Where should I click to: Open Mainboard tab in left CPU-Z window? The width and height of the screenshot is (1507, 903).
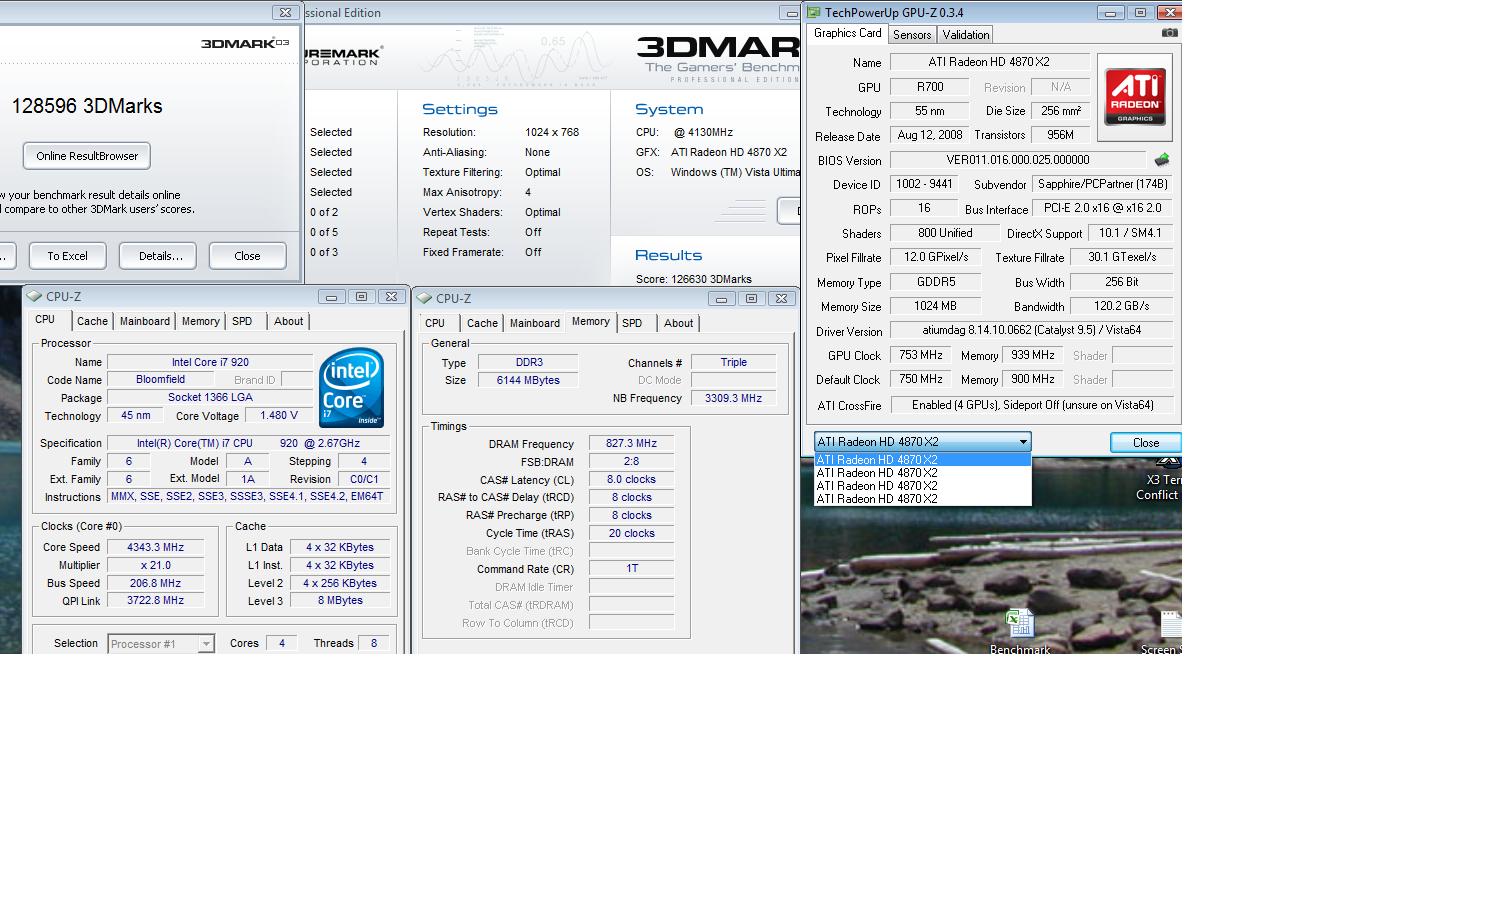click(145, 321)
